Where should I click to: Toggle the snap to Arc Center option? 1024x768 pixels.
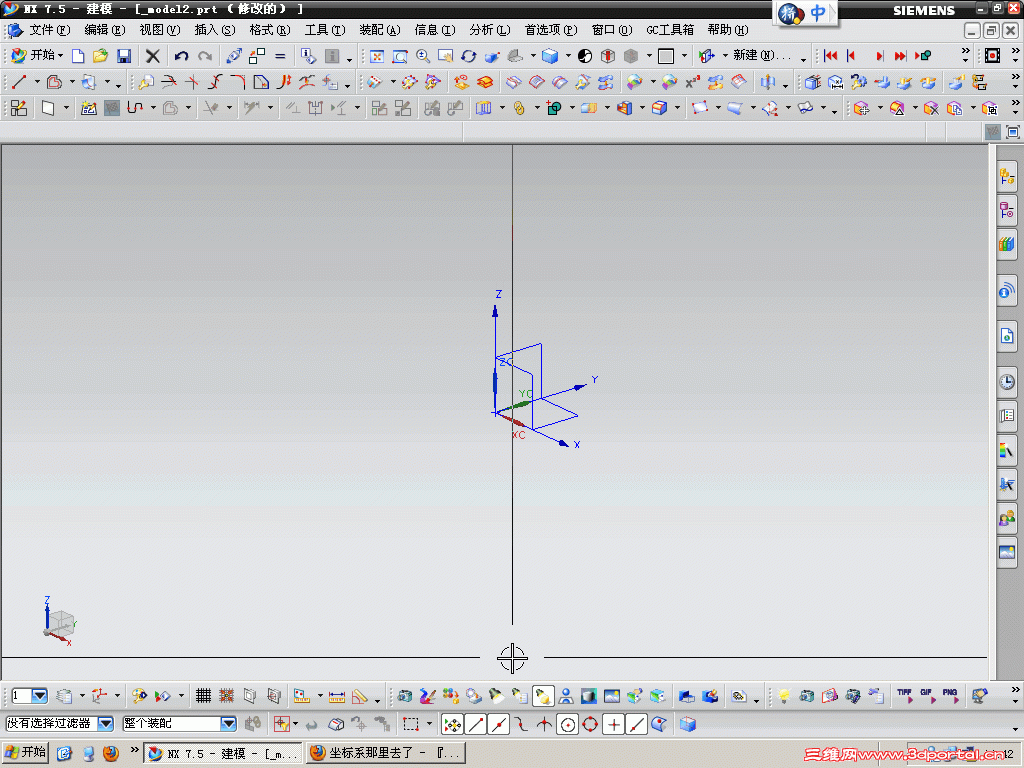(x=568, y=724)
